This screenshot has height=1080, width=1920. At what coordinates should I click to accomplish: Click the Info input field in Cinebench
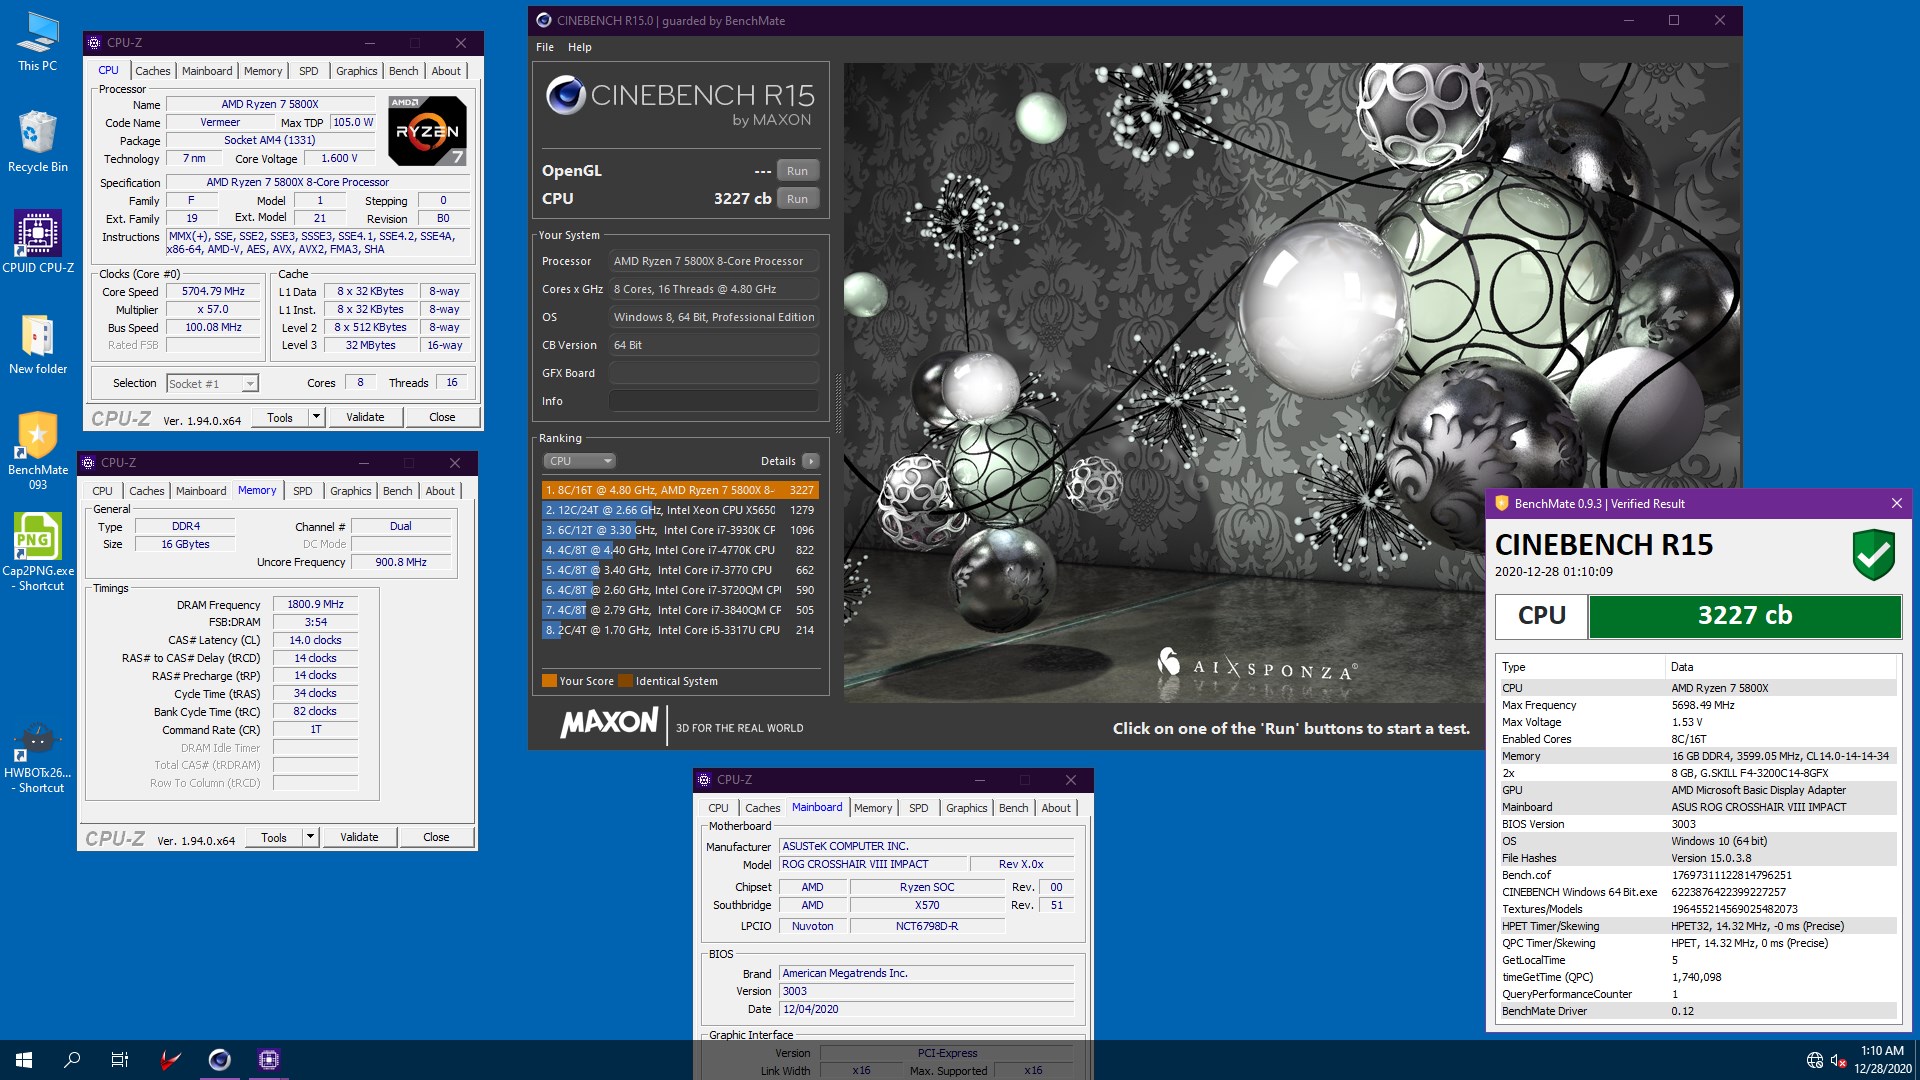coord(714,401)
